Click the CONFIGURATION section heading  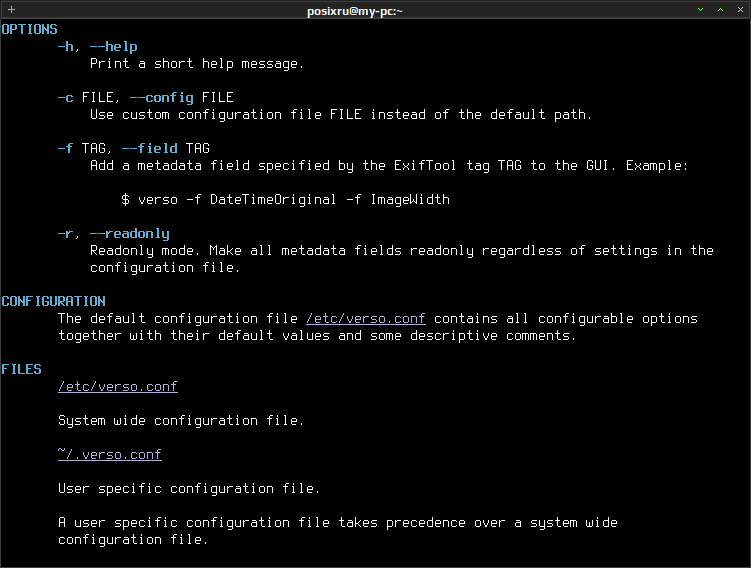pyautogui.click(x=53, y=301)
